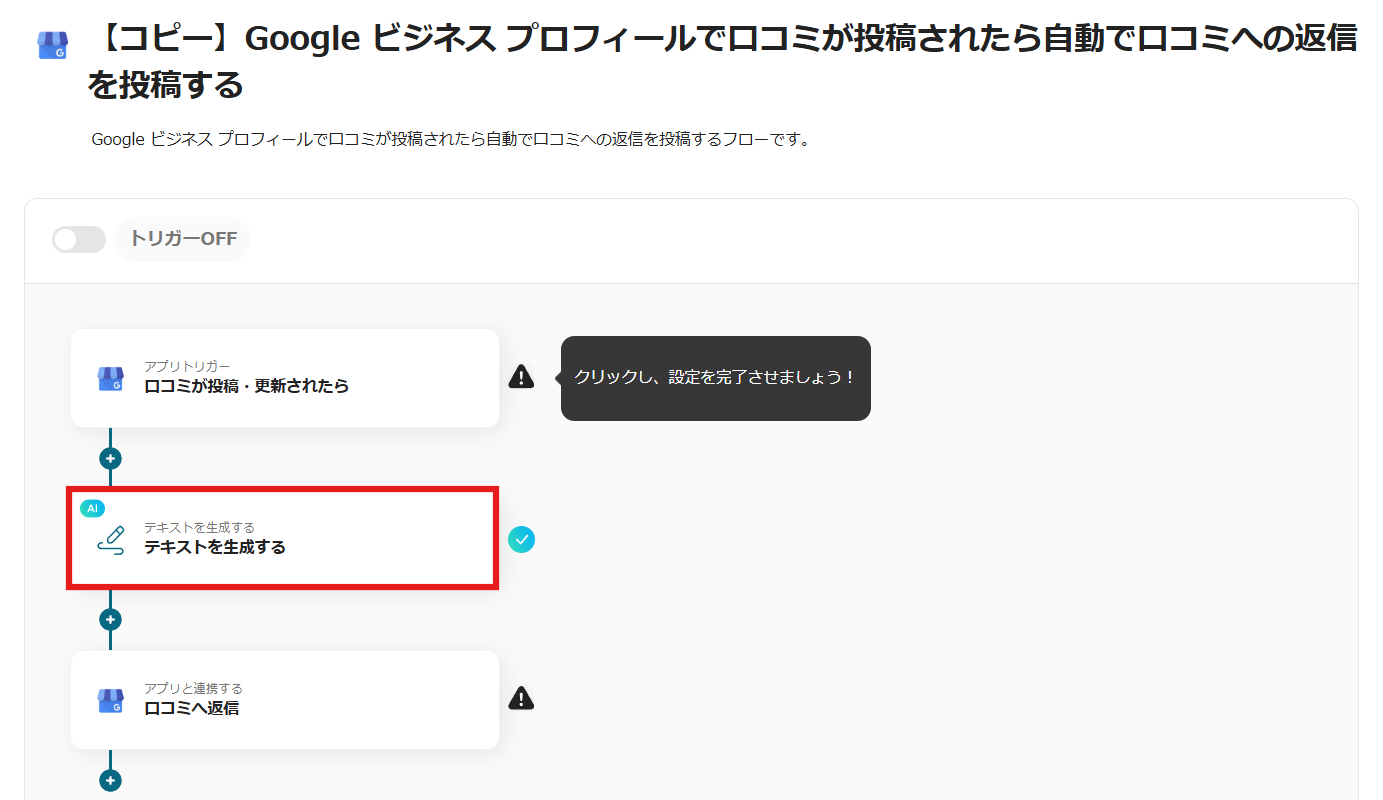Click the クリックし、設定を完了させましょう！ tooltip
This screenshot has width=1383, height=800.
click(x=715, y=378)
